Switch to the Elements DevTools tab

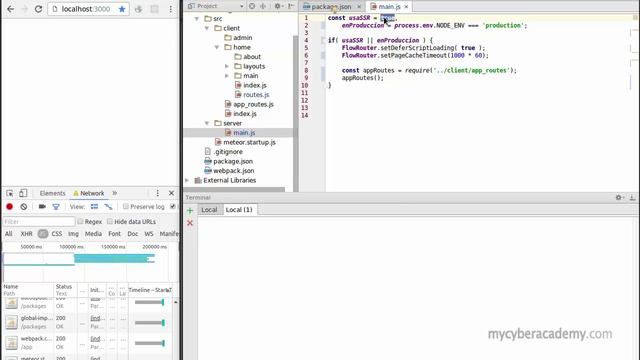(x=52, y=193)
